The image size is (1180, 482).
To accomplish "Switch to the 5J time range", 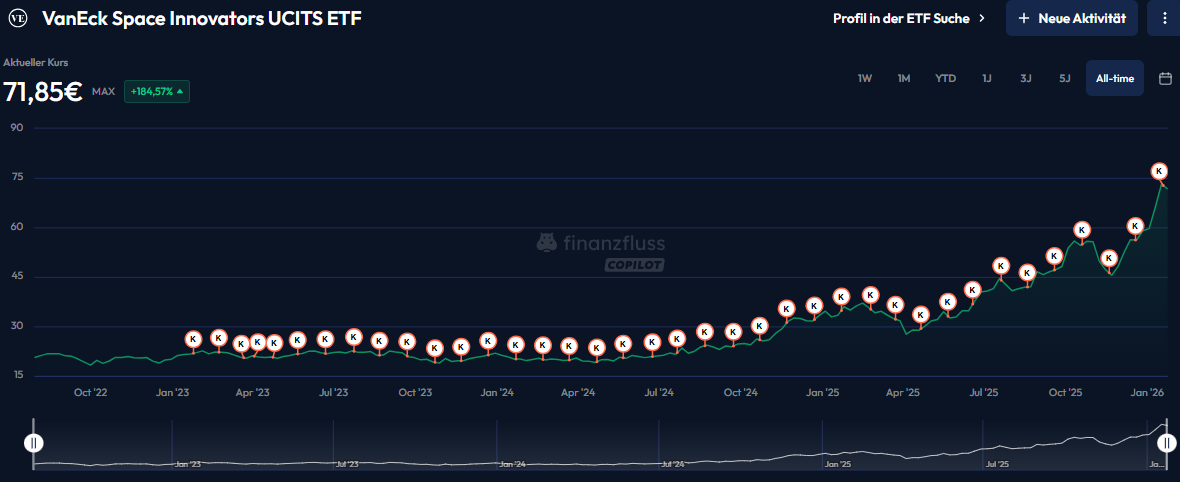I will coord(1064,79).
